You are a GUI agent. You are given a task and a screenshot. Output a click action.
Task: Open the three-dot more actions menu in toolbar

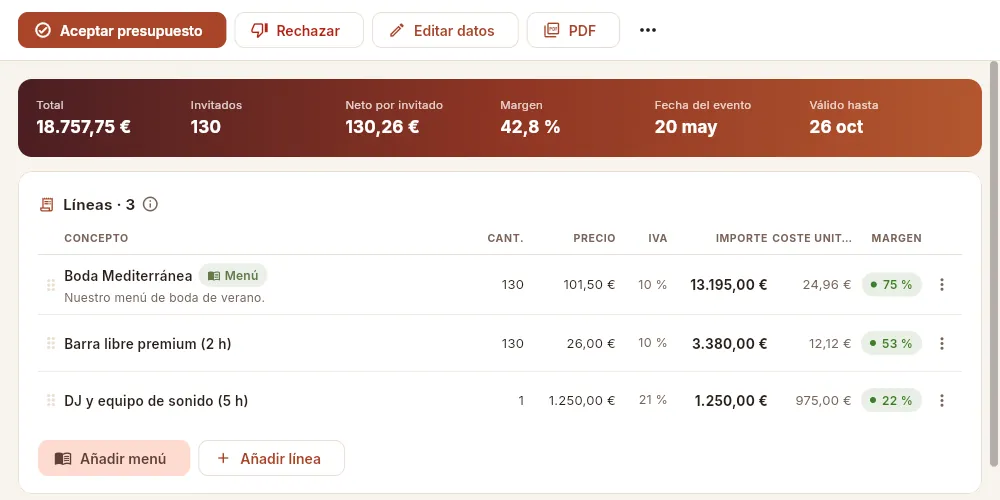[x=648, y=30]
